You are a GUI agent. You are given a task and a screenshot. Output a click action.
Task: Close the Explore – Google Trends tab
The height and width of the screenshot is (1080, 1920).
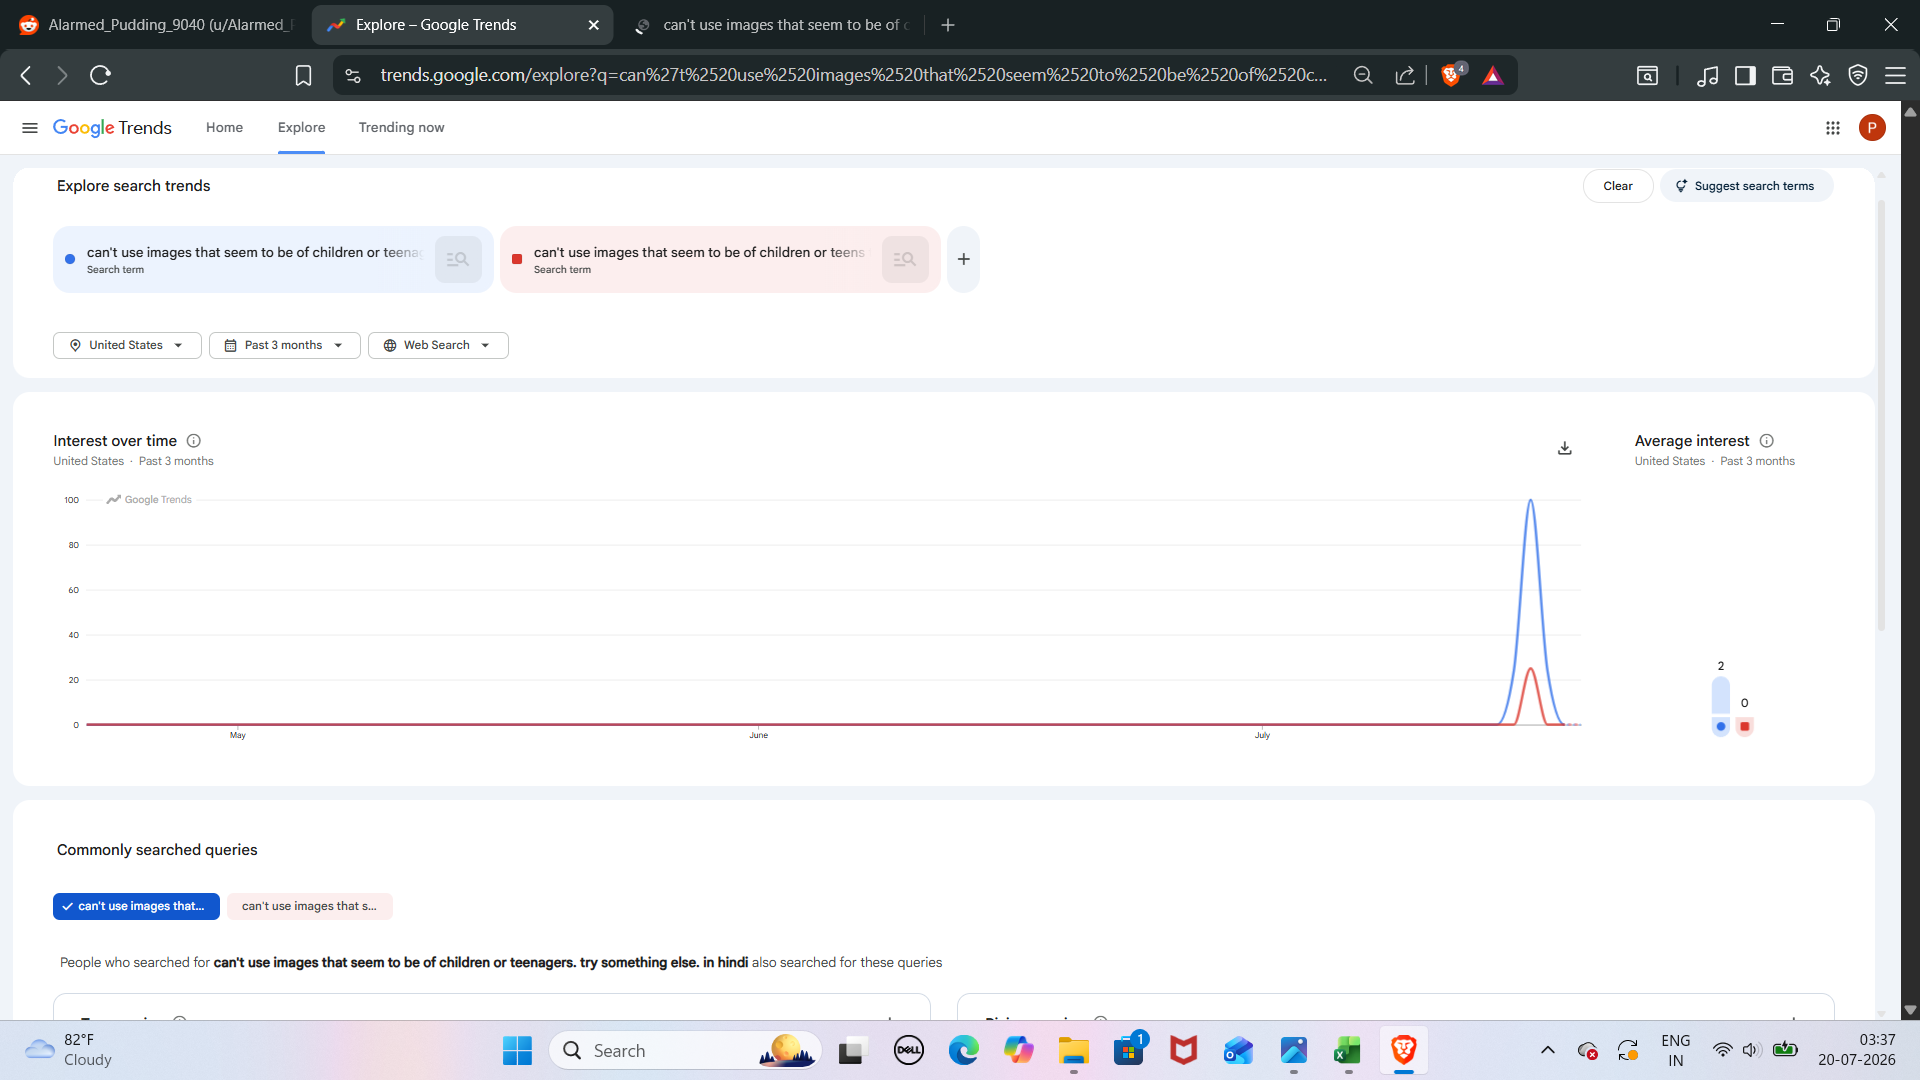593,25
